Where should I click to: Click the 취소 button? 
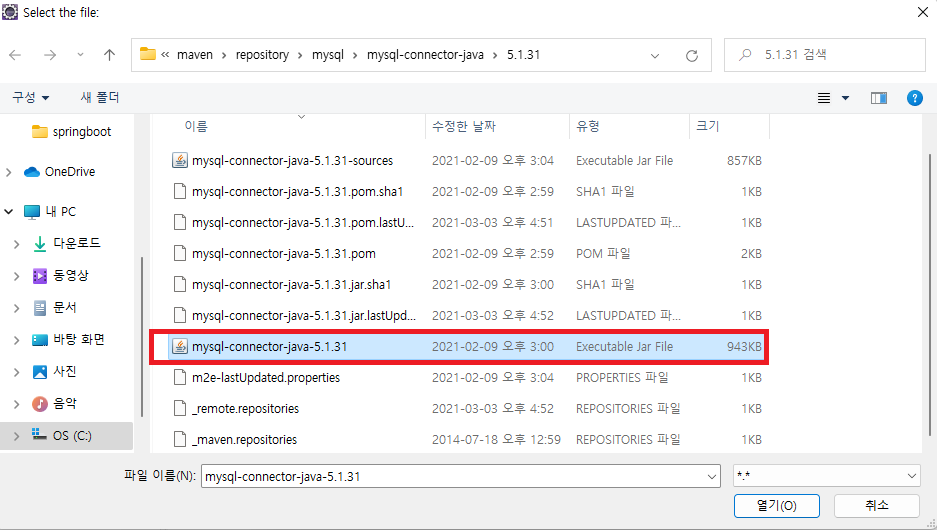877,506
